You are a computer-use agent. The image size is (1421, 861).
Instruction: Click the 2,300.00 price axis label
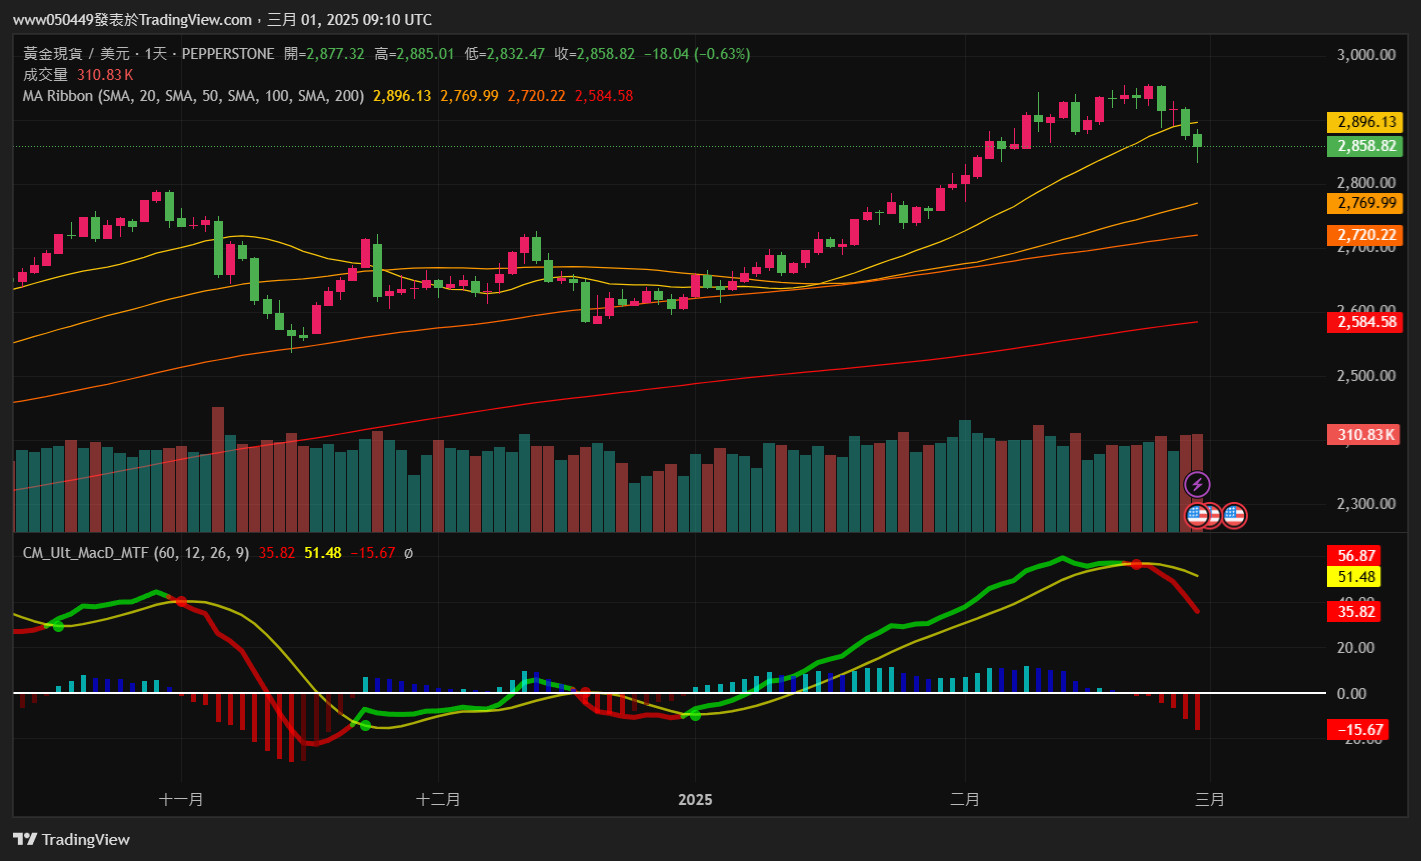coord(1365,504)
